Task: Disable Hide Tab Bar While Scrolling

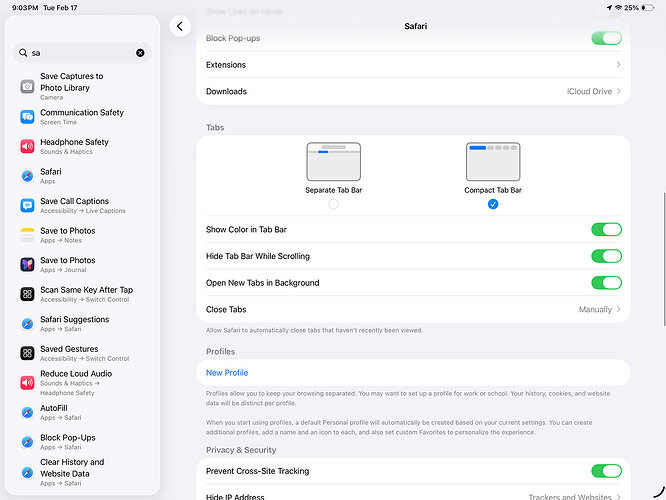Action: point(606,256)
